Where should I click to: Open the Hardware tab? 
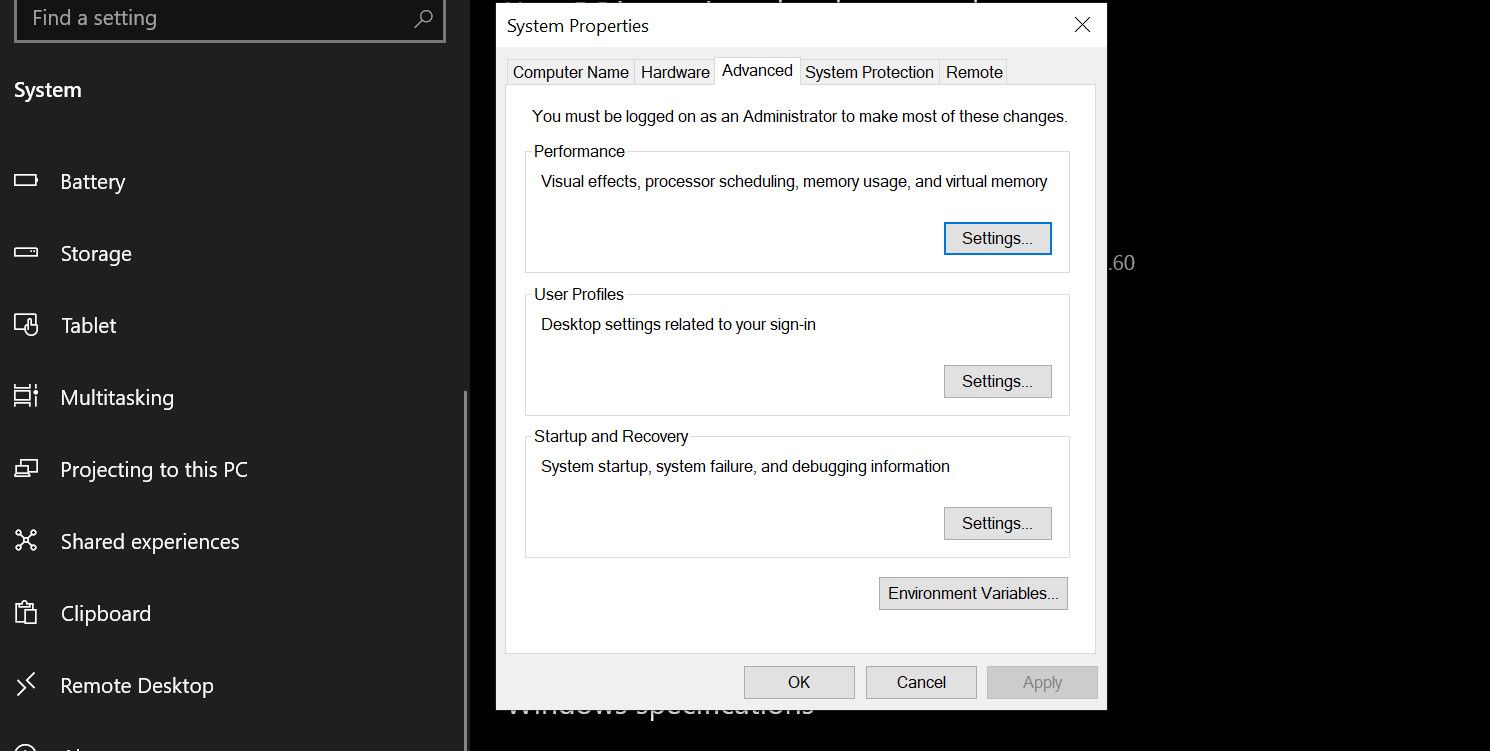tap(675, 72)
